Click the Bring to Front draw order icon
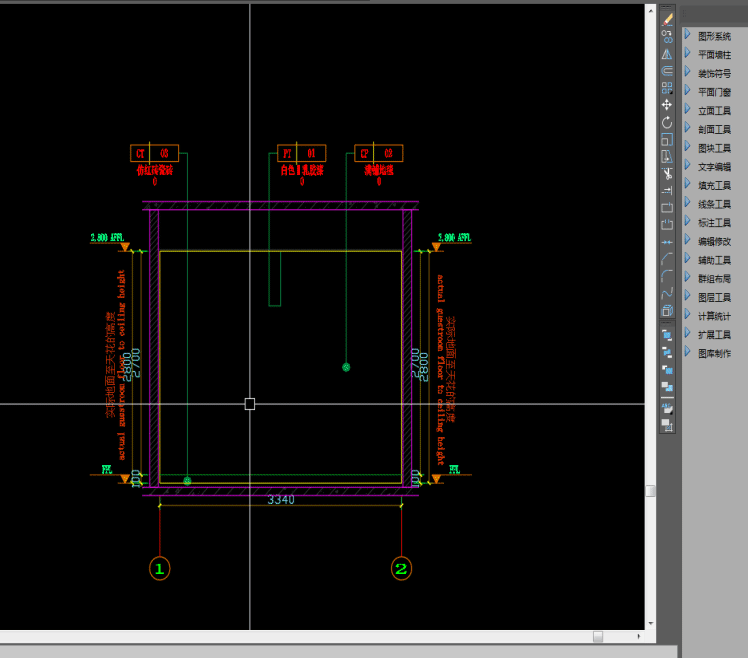The image size is (748, 658). (667, 335)
